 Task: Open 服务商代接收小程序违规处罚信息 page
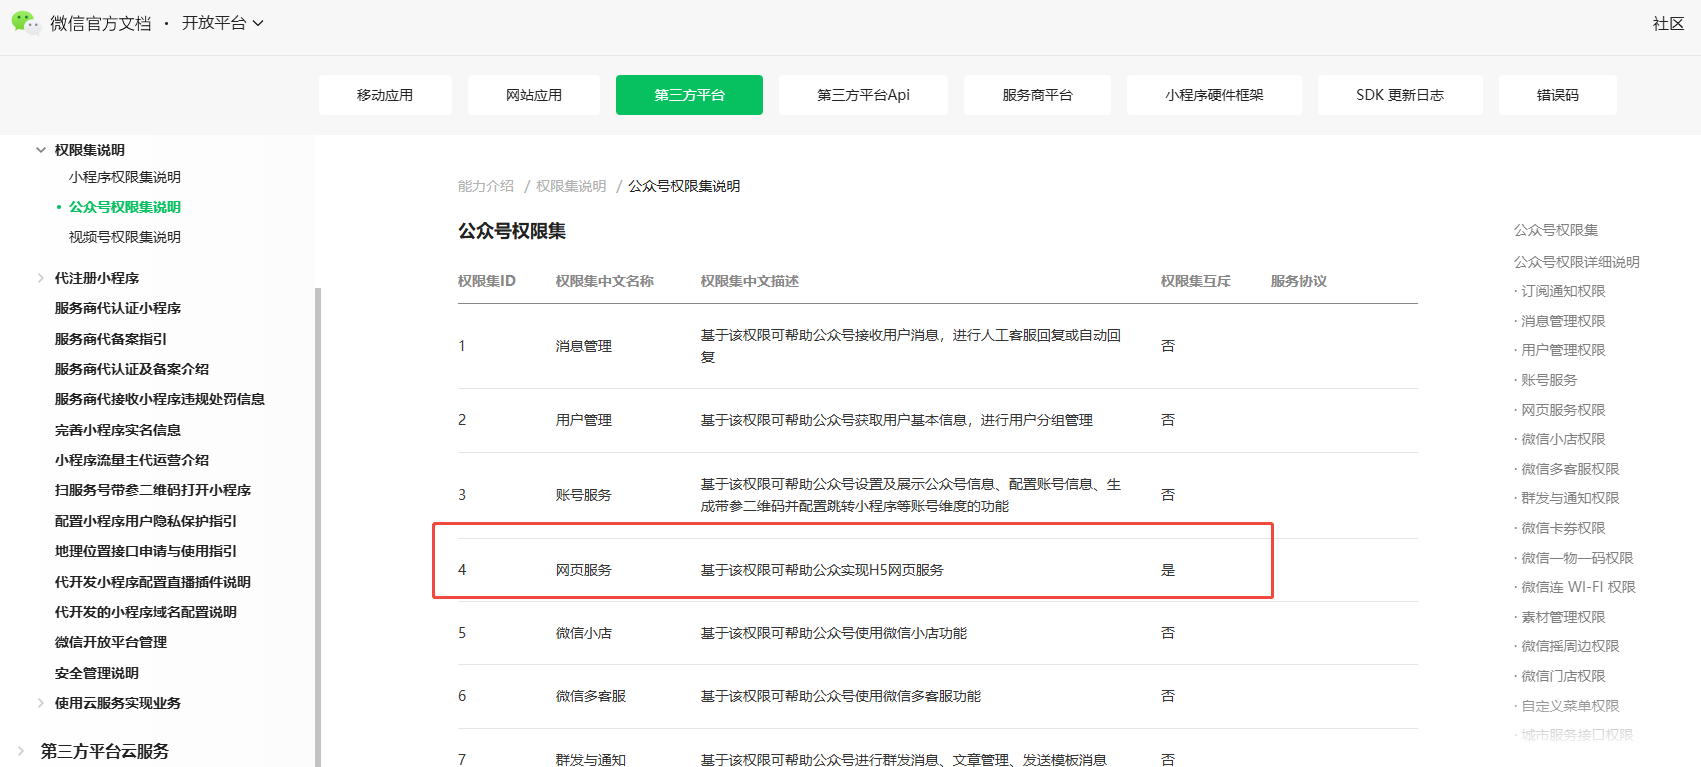[x=160, y=399]
